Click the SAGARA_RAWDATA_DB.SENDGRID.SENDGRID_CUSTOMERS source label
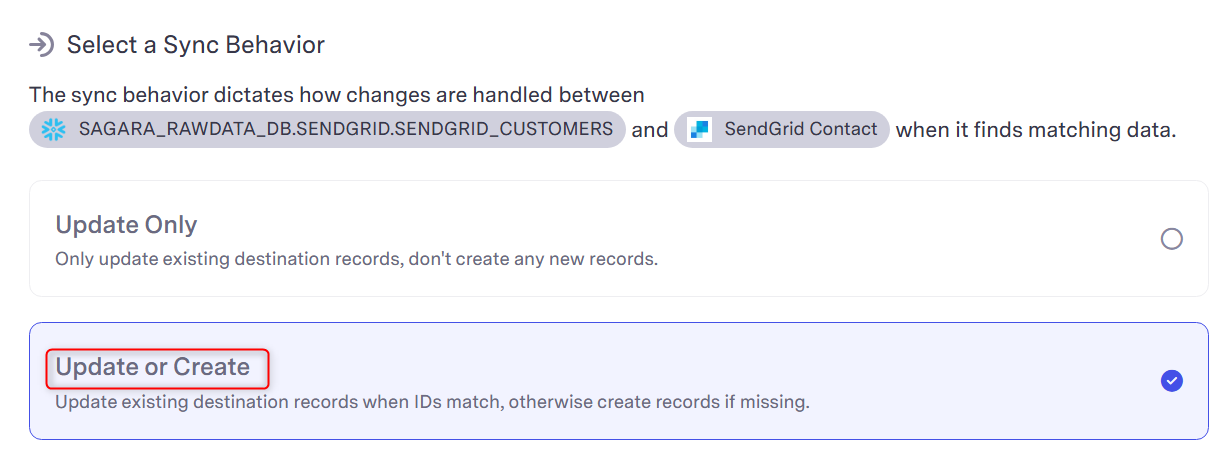The image size is (1231, 465). point(346,129)
